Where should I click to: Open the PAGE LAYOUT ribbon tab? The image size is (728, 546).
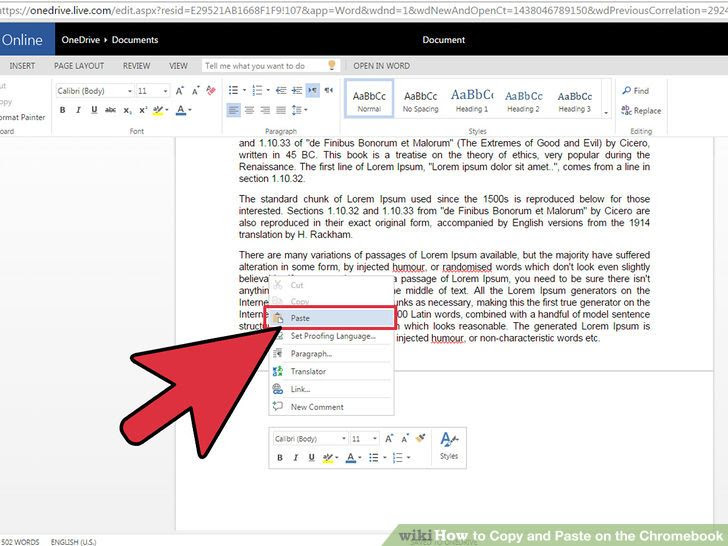tap(79, 65)
